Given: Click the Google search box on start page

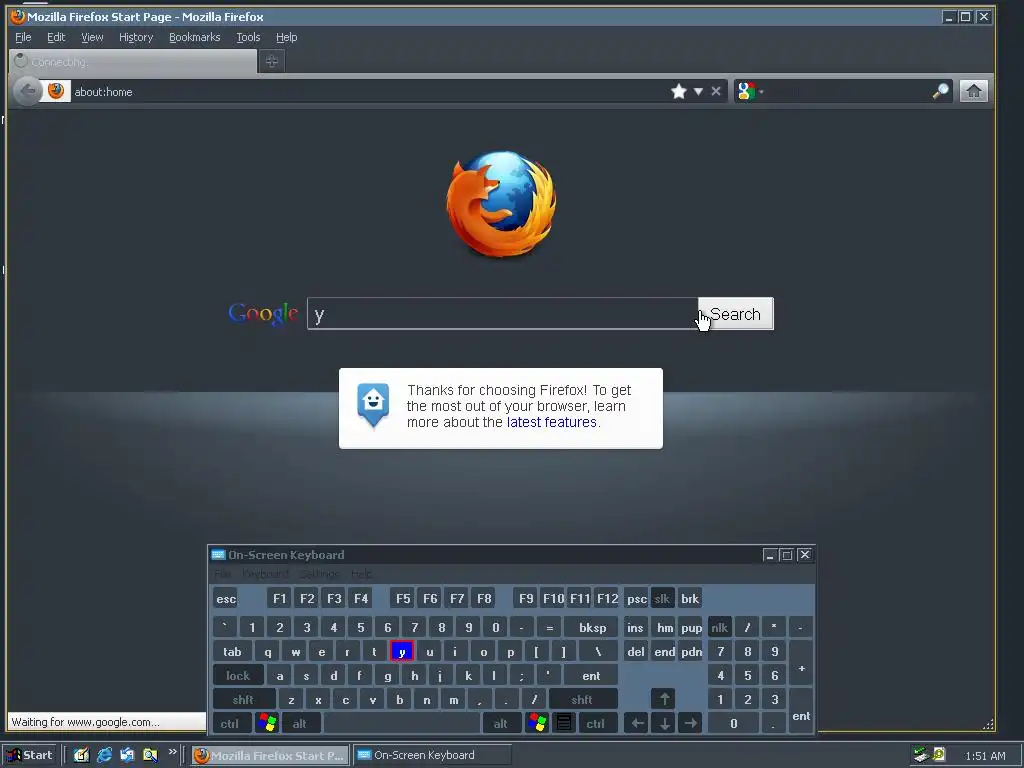Looking at the screenshot, I should pyautogui.click(x=502, y=314).
